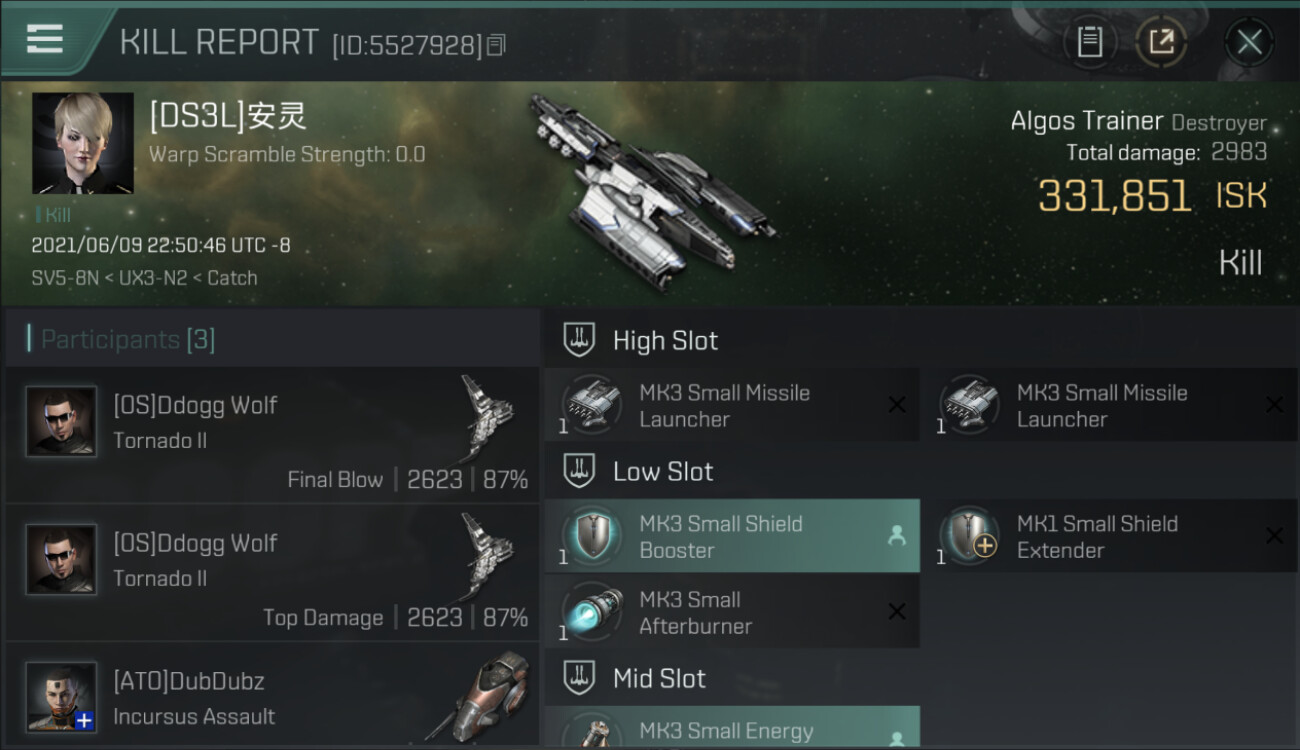1300x750 pixels.
Task: Open the Final Blow Ddogg Wolf entry
Action: pos(272,435)
